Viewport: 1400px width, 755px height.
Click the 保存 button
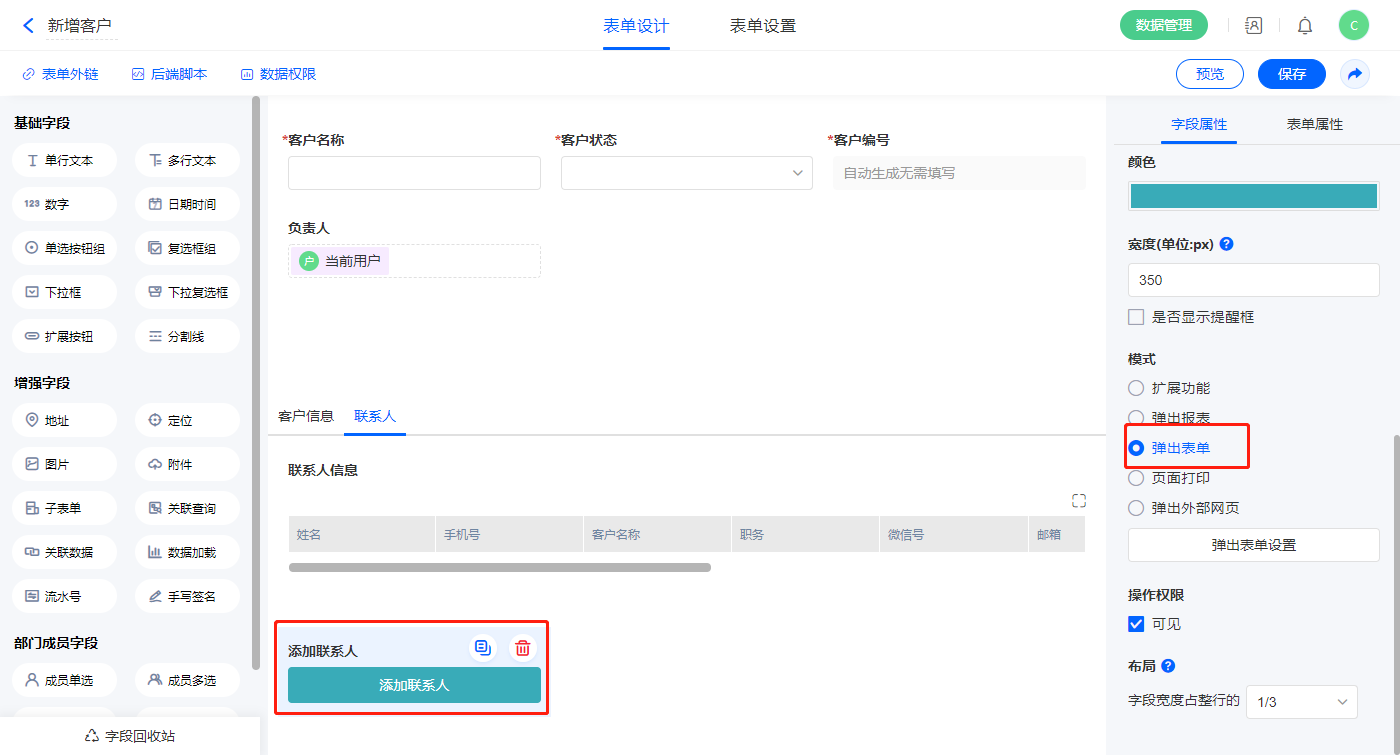(x=1291, y=74)
